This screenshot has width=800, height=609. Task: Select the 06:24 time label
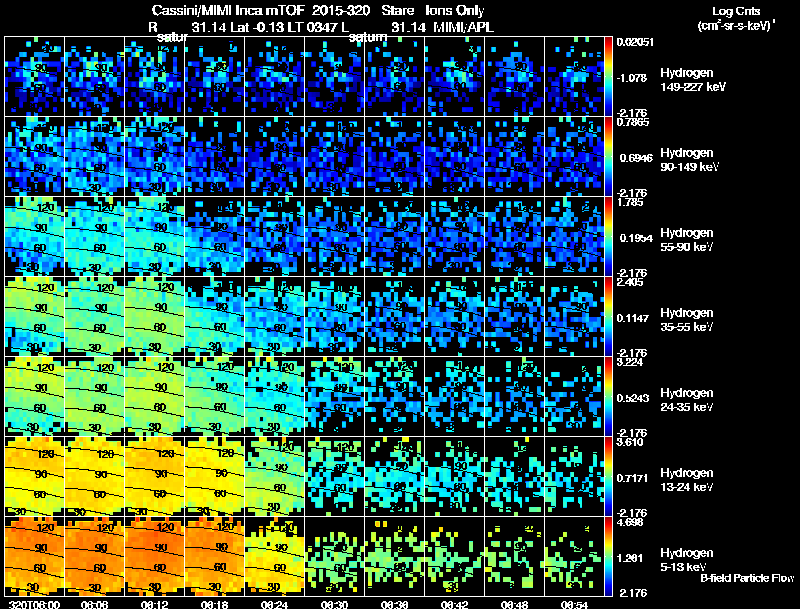point(274,604)
